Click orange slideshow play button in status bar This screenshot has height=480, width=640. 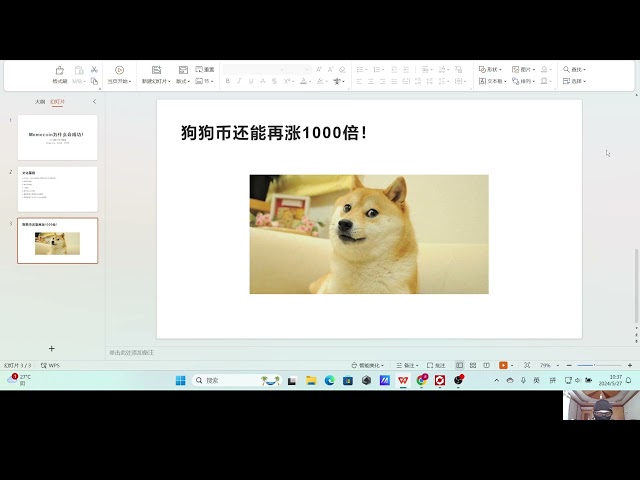point(503,365)
